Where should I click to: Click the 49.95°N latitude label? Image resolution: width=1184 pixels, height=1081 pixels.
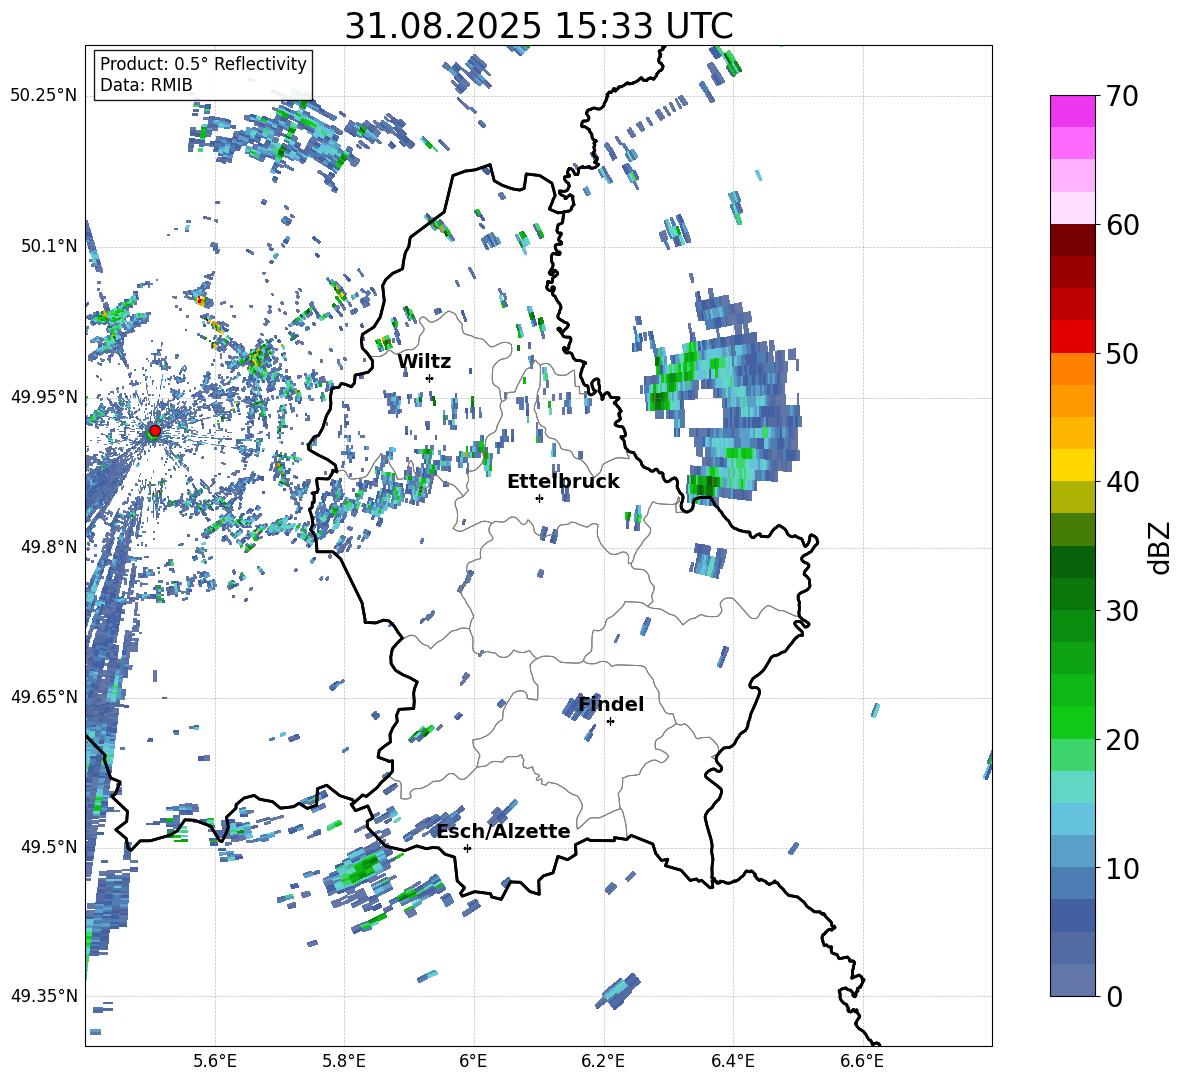click(44, 396)
